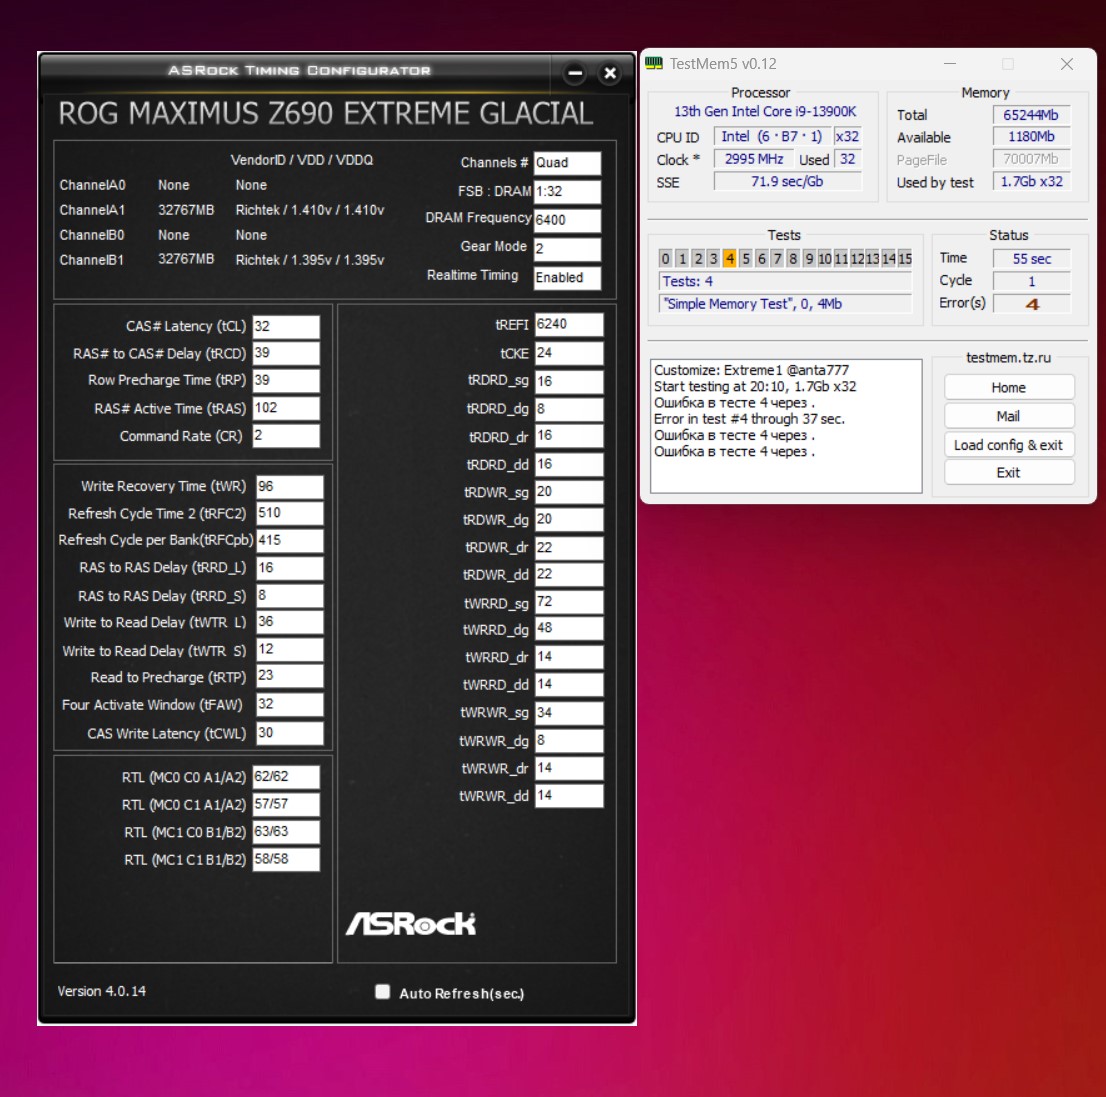This screenshot has height=1097, width=1106.
Task: Click the RTL (MC1 C1 B1/B2) field
Action: coord(286,859)
